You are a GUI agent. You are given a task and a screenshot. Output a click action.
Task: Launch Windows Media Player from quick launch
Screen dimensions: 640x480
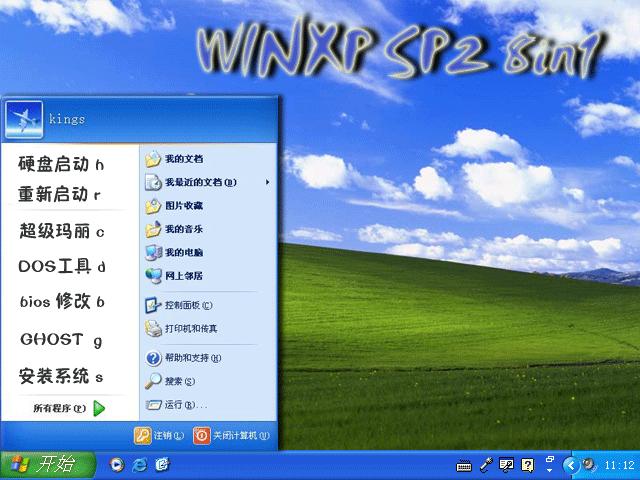[117, 464]
